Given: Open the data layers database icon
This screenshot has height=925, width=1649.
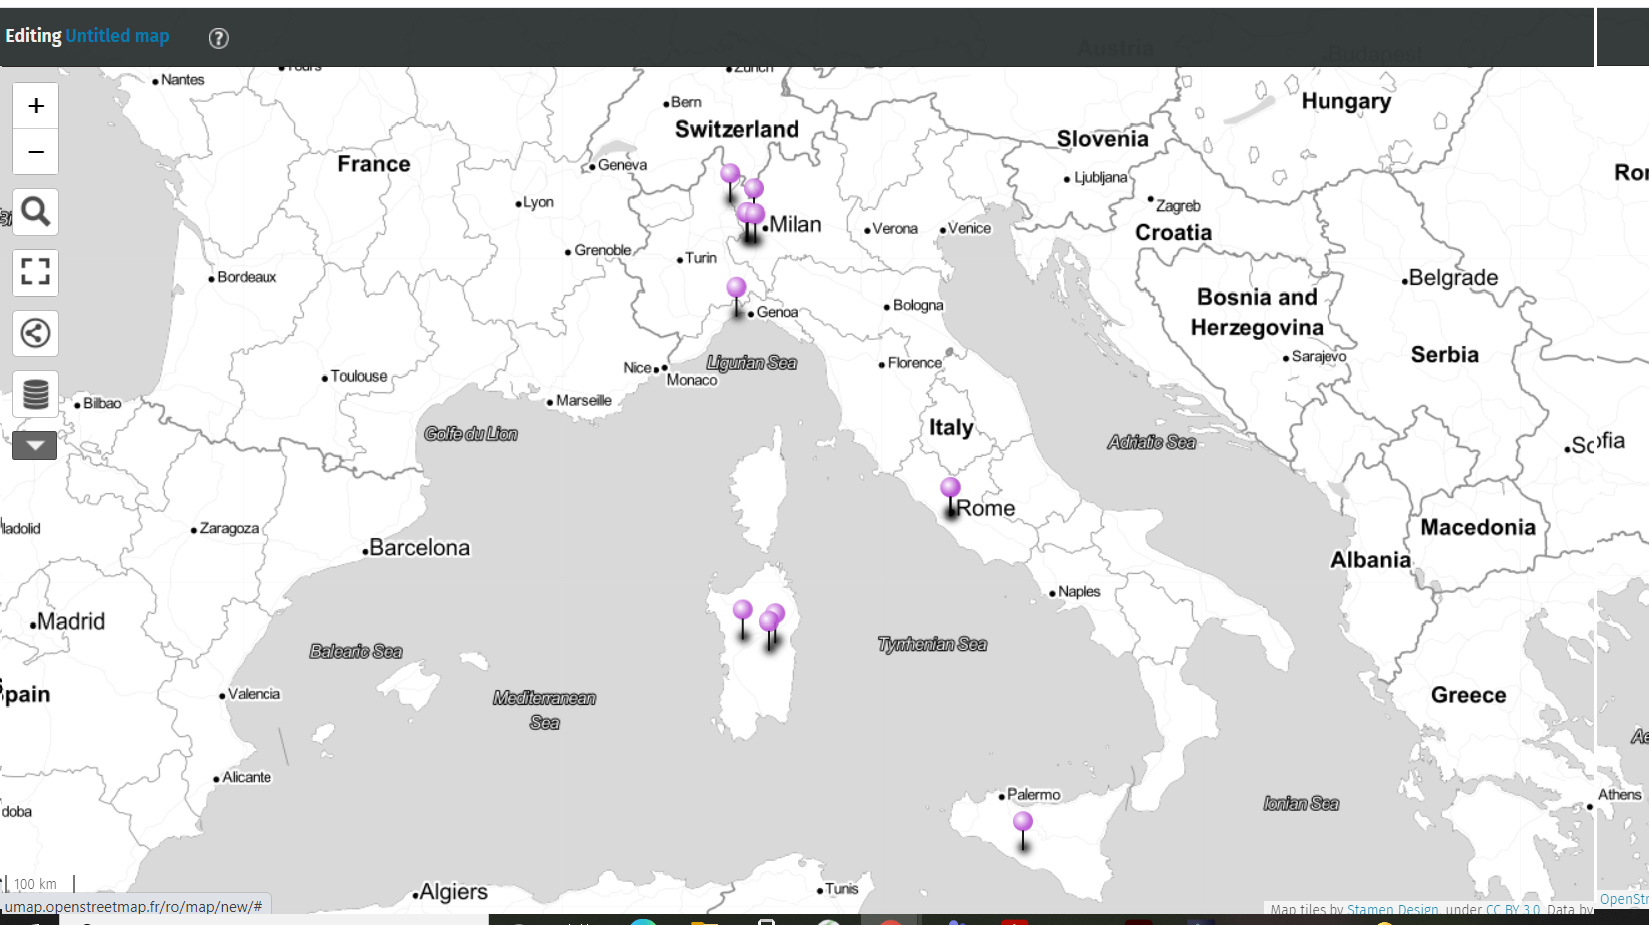Looking at the screenshot, I should (35, 393).
